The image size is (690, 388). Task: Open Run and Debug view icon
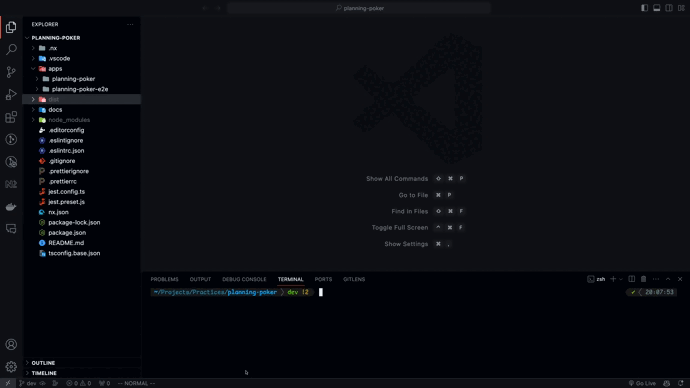(x=11, y=94)
